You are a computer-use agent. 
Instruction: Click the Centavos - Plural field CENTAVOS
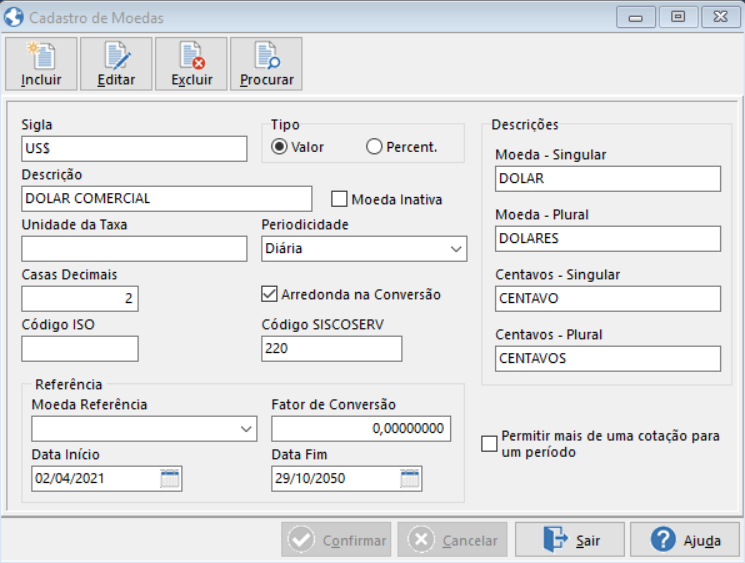click(x=608, y=359)
